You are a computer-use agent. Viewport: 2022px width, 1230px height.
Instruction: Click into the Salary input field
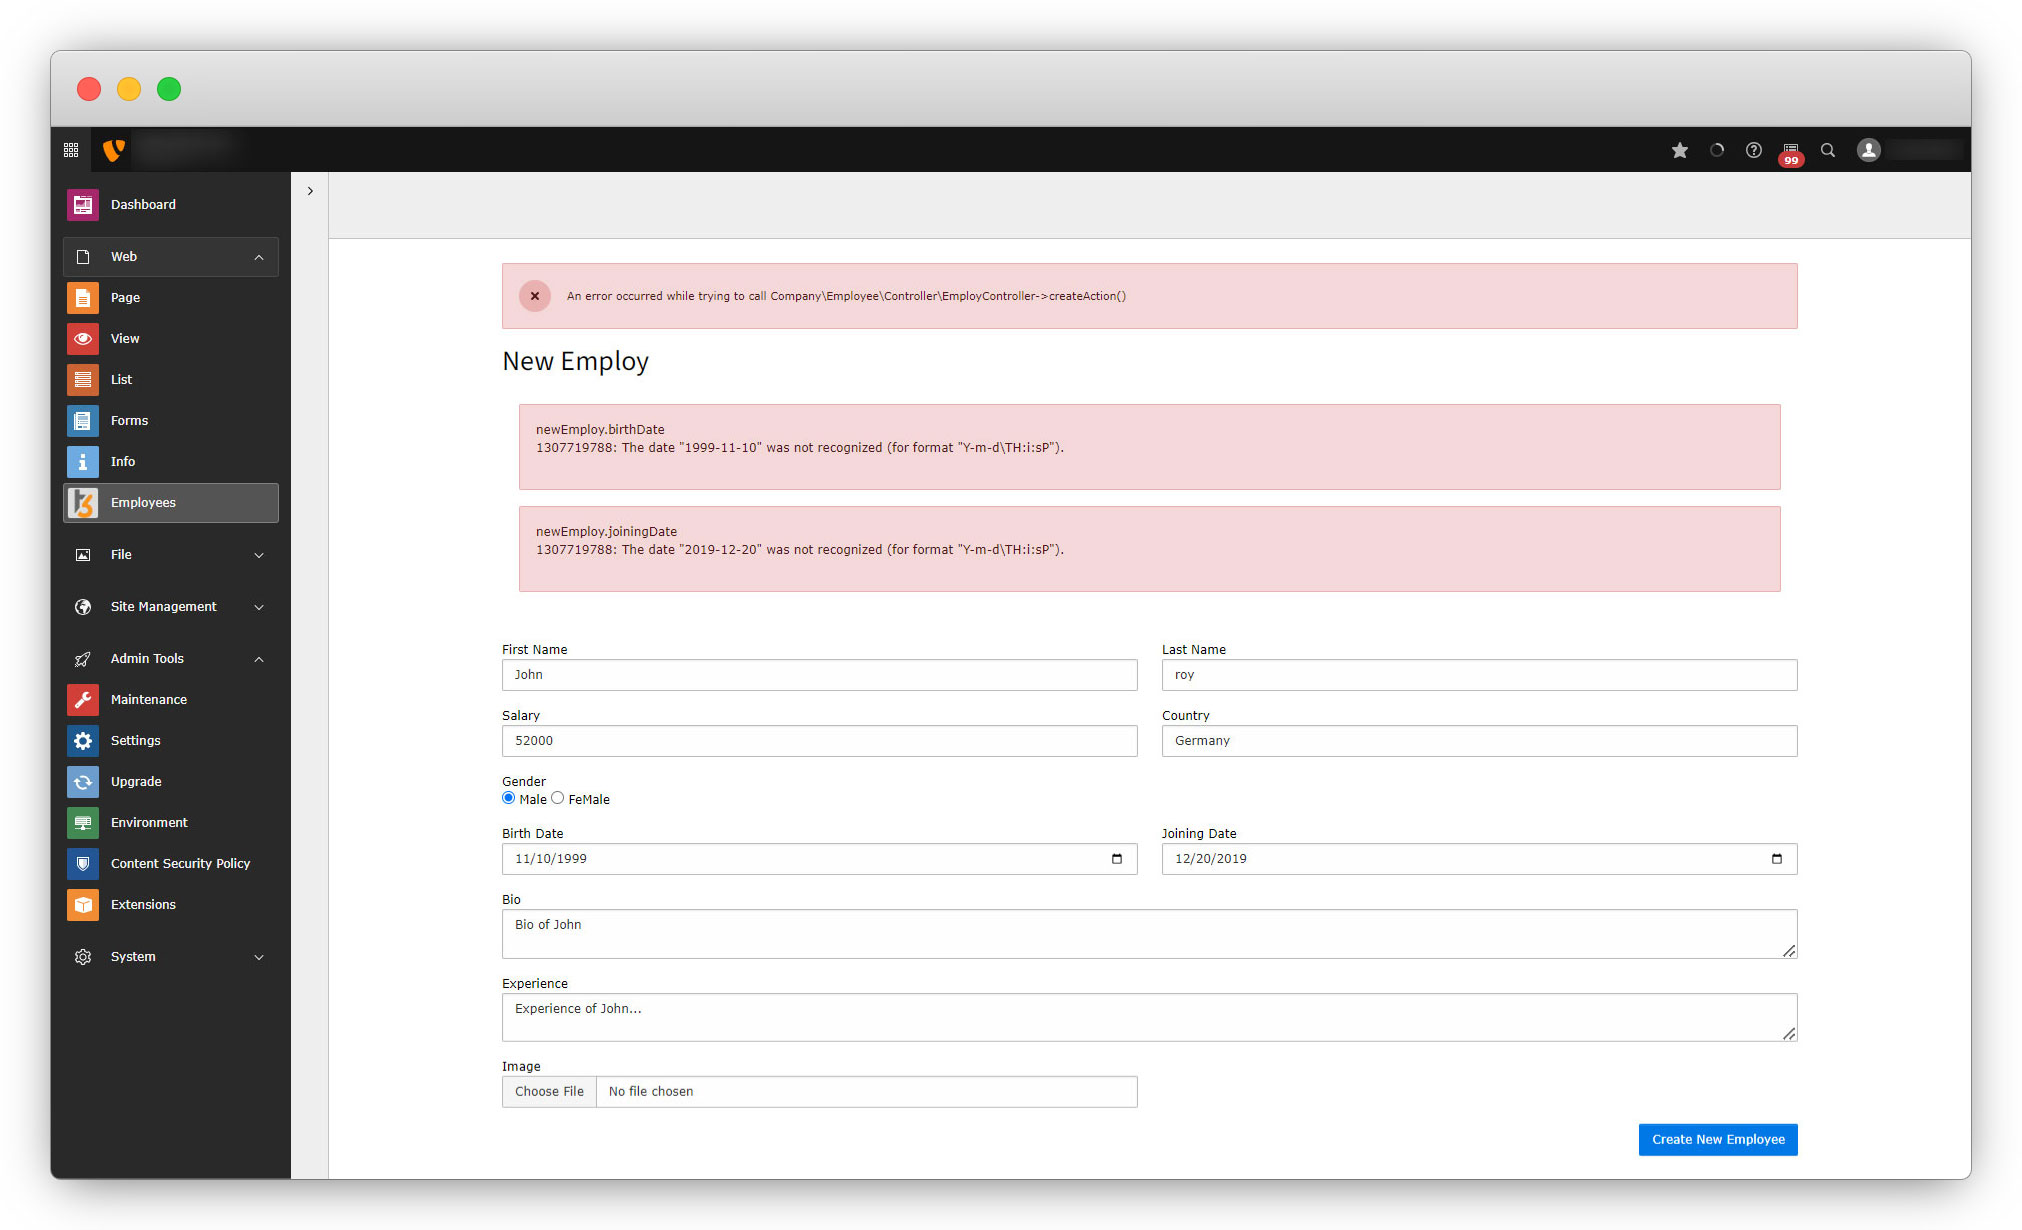[x=819, y=741]
